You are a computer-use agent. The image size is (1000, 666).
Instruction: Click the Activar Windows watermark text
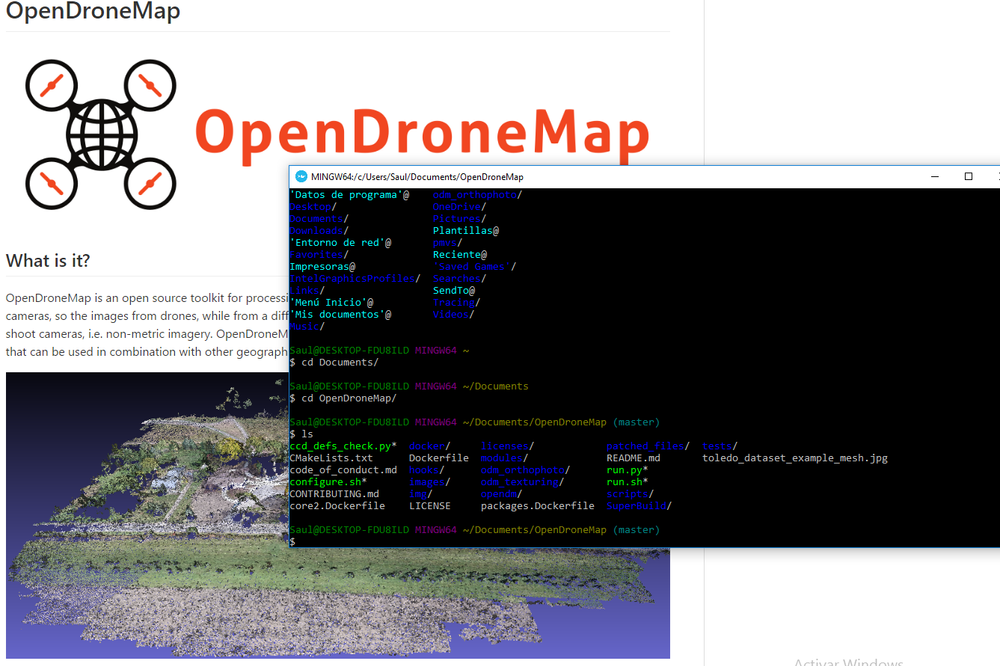848,661
